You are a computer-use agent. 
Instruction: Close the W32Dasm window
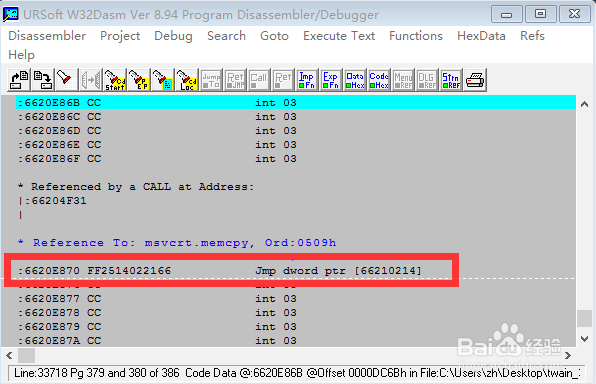click(574, 14)
